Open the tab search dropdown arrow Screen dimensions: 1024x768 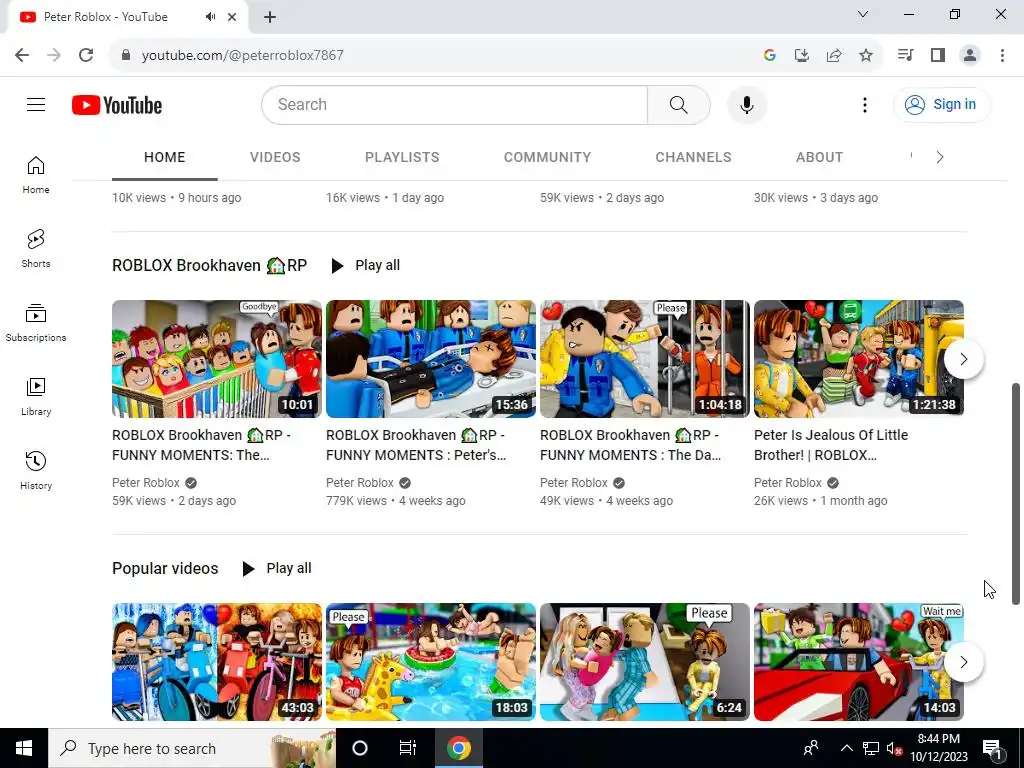pyautogui.click(x=863, y=14)
